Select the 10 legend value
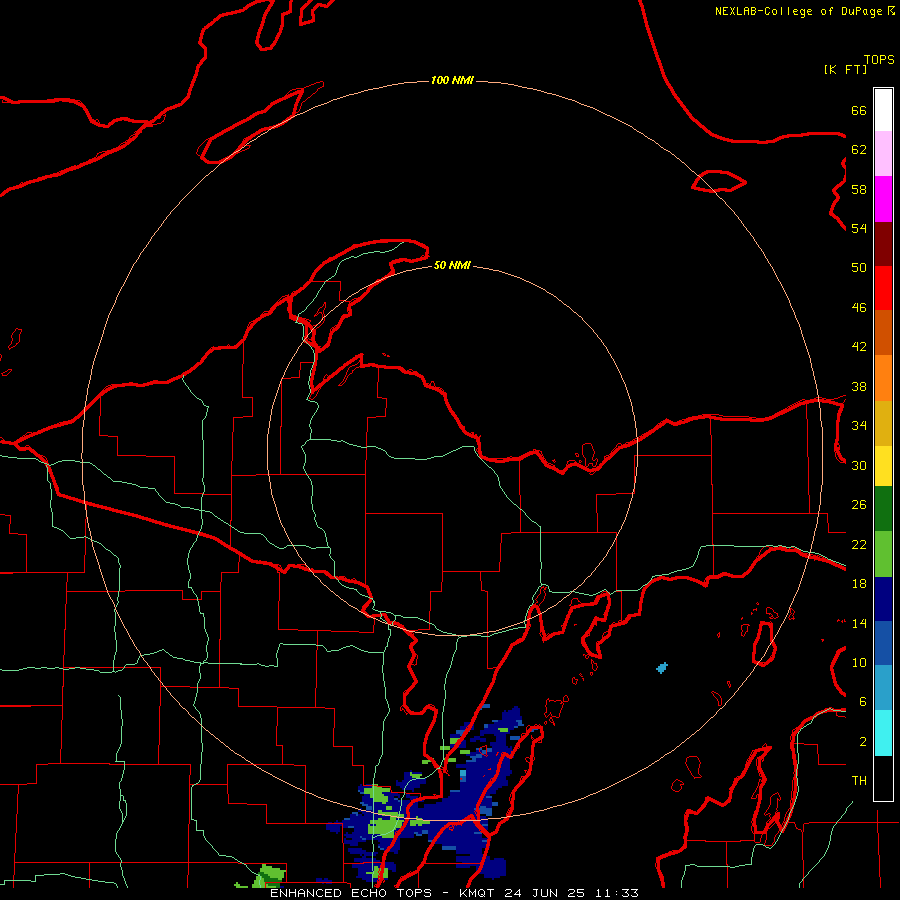The height and width of the screenshot is (900, 900). [x=859, y=663]
